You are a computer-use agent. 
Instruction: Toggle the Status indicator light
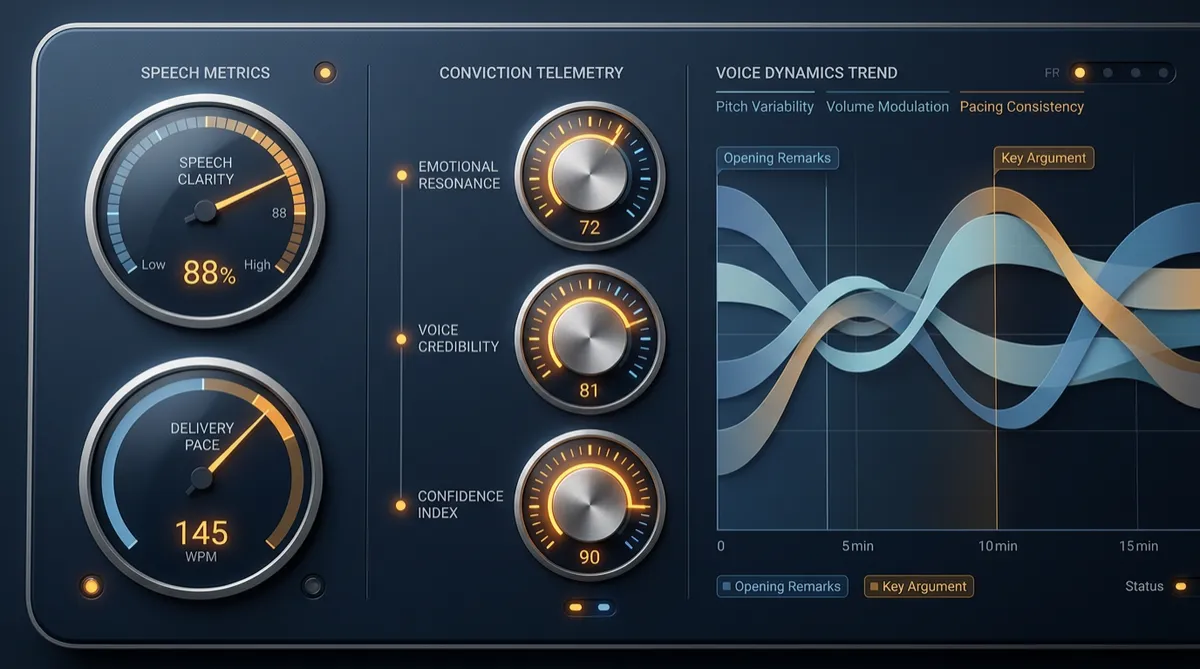tap(1181, 587)
